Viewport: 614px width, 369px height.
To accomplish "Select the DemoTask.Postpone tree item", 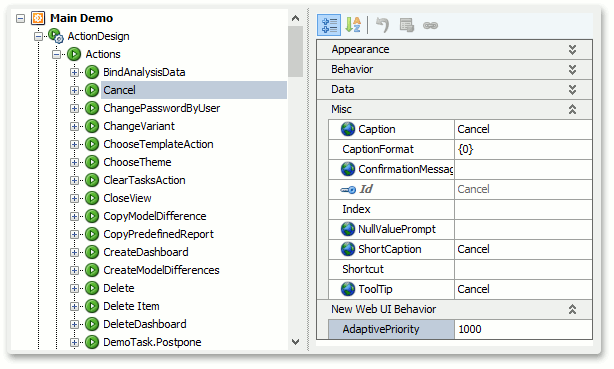I will pyautogui.click(x=152, y=342).
